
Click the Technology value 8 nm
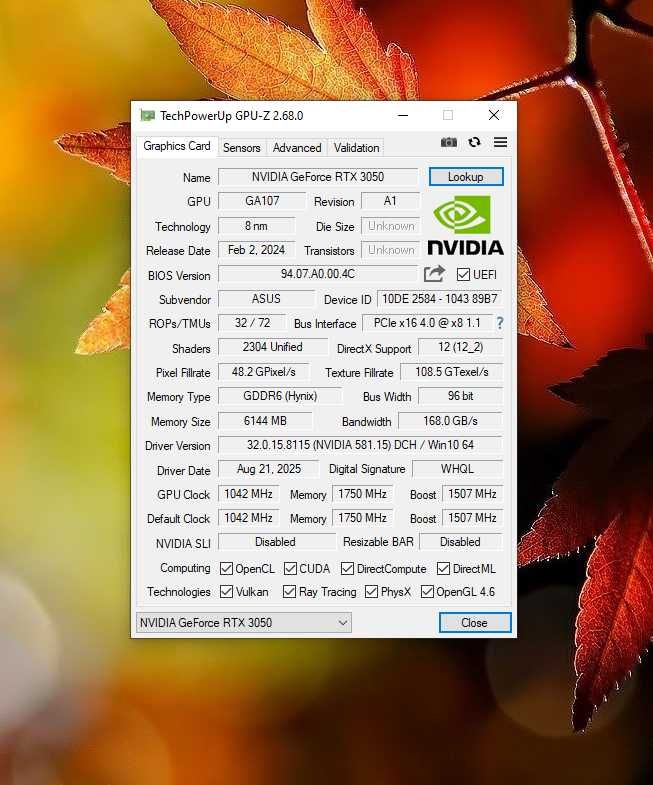coord(256,226)
